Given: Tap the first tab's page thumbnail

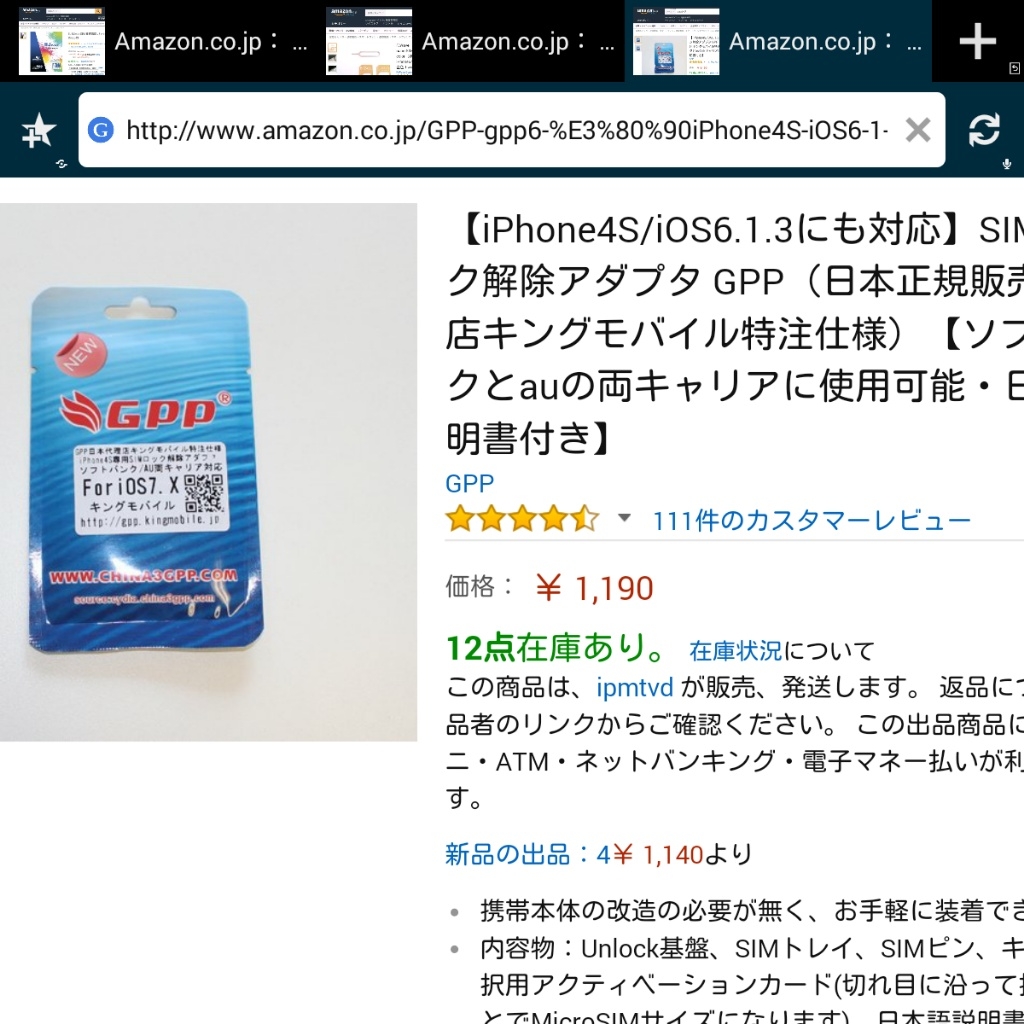Looking at the screenshot, I should [62, 41].
